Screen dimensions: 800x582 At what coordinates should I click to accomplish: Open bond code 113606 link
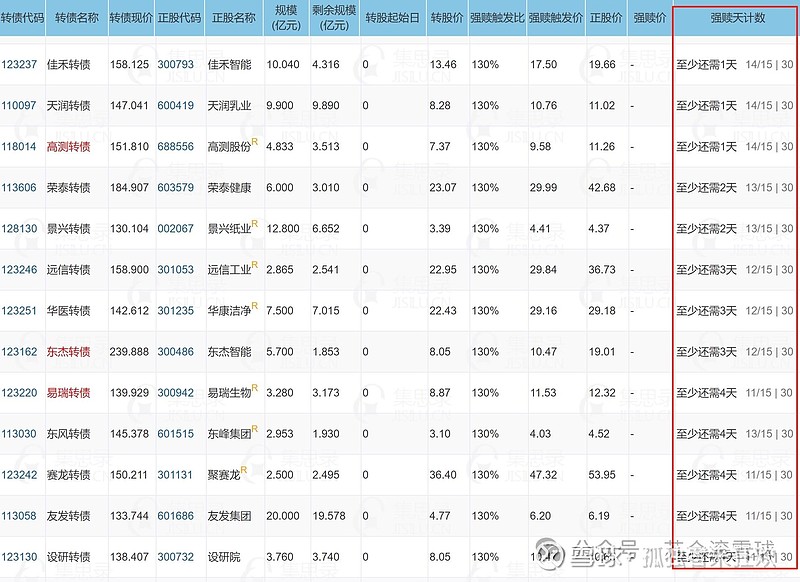point(19,188)
